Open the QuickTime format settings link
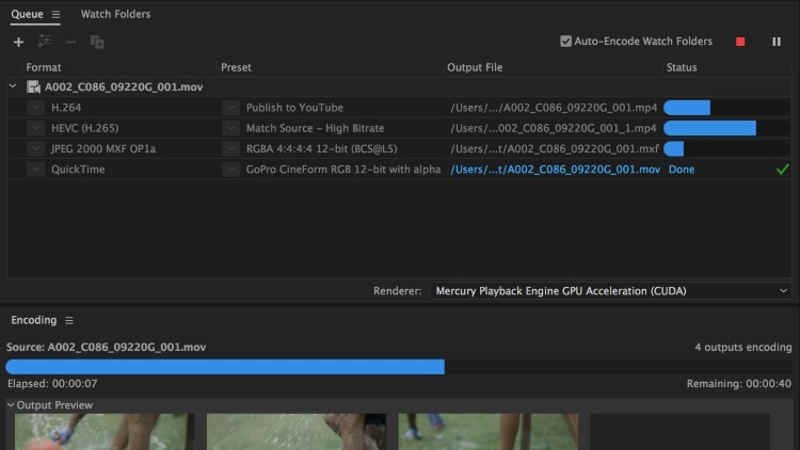This screenshot has width=800, height=450. pyautogui.click(x=78, y=169)
